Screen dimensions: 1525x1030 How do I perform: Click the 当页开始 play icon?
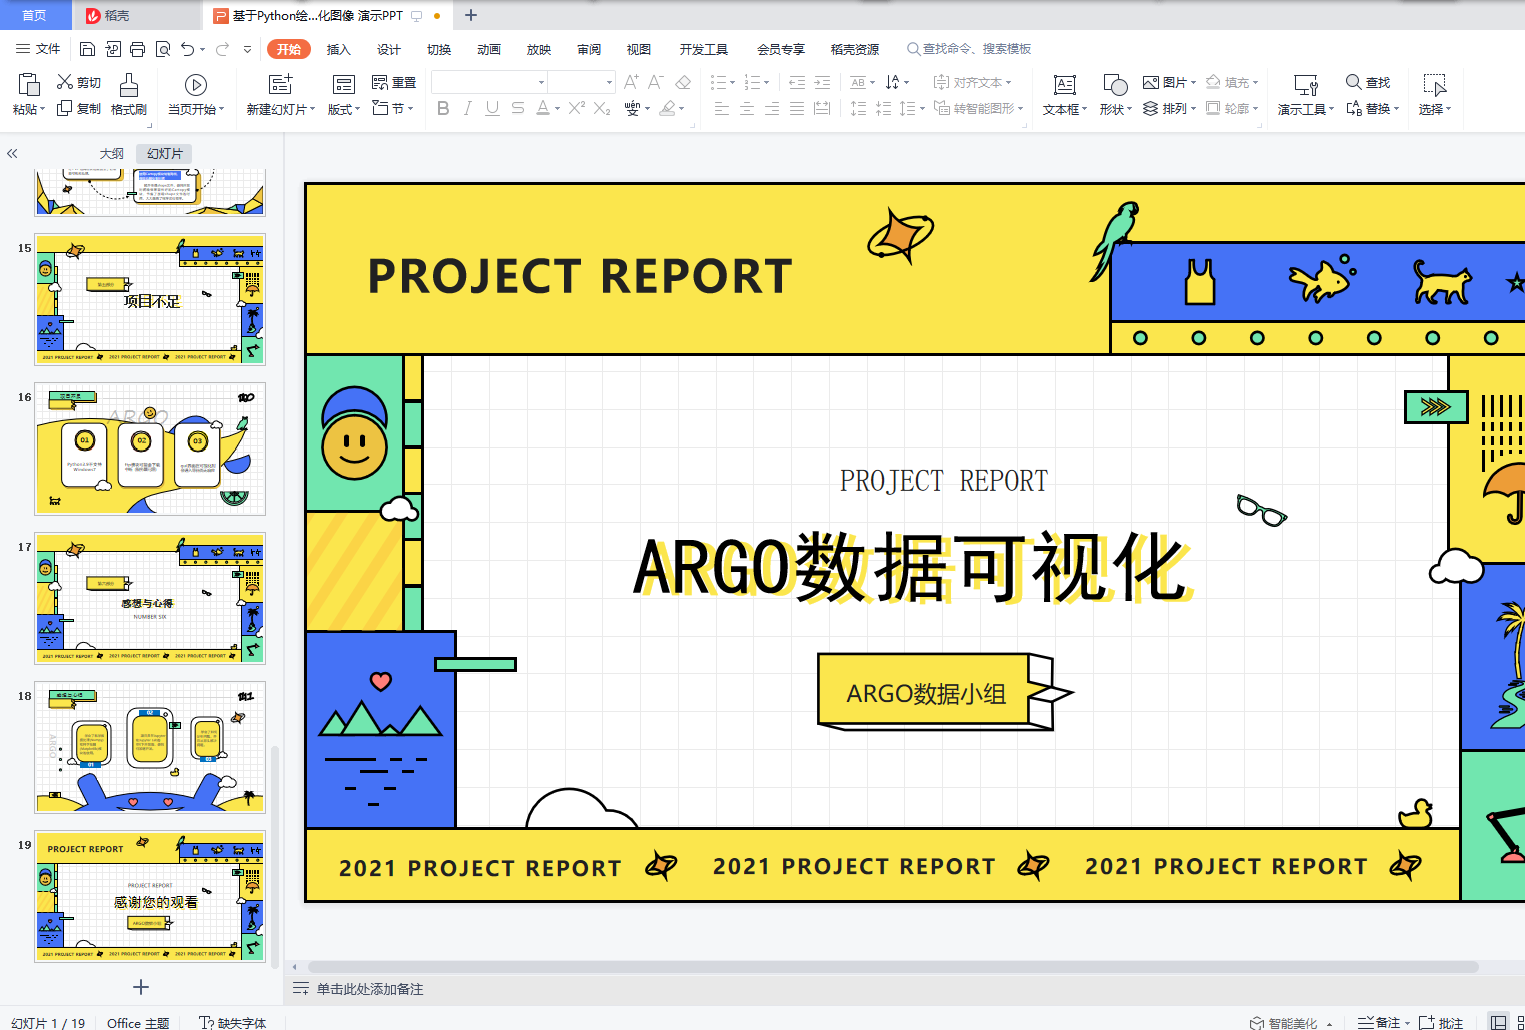click(196, 85)
